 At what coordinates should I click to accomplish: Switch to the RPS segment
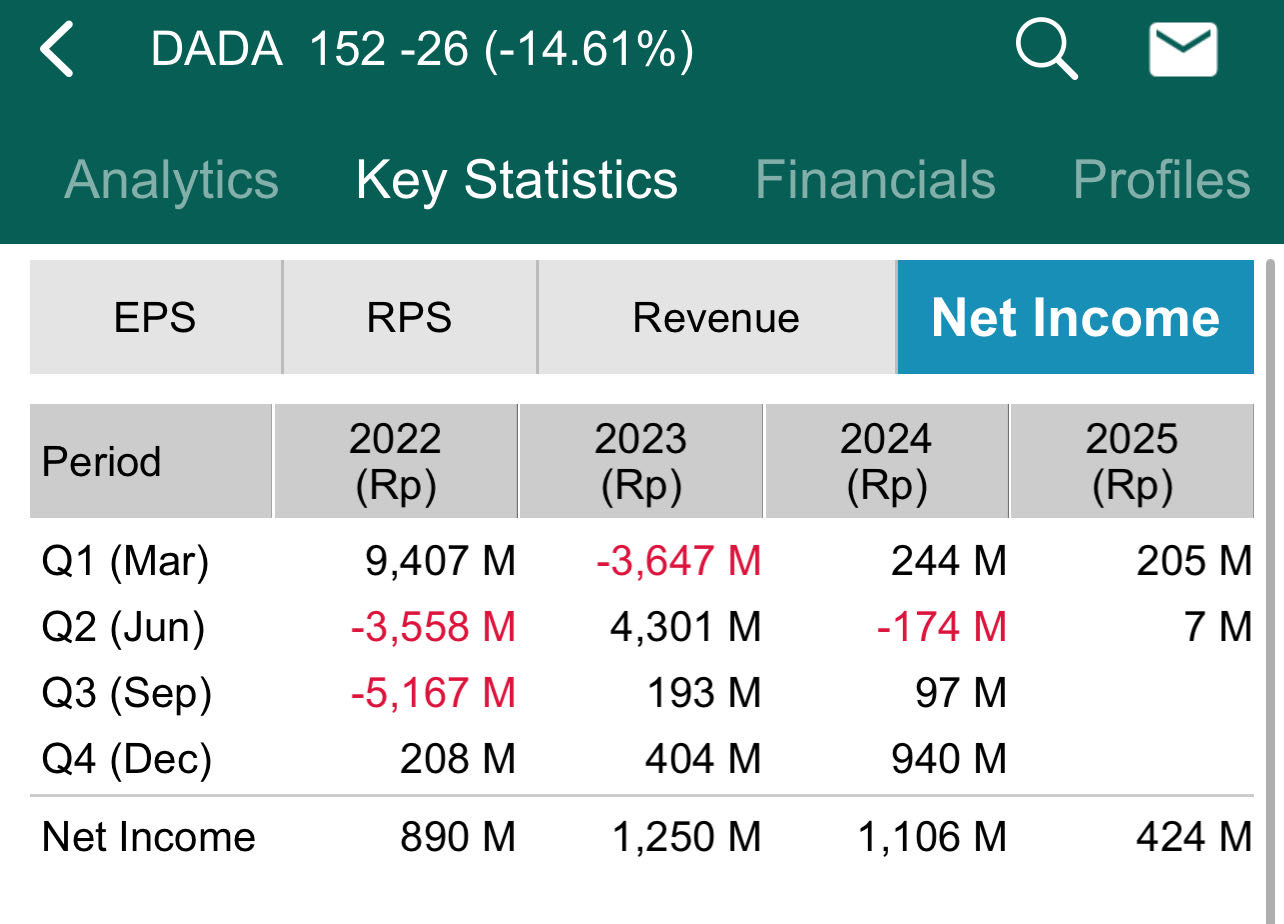409,318
